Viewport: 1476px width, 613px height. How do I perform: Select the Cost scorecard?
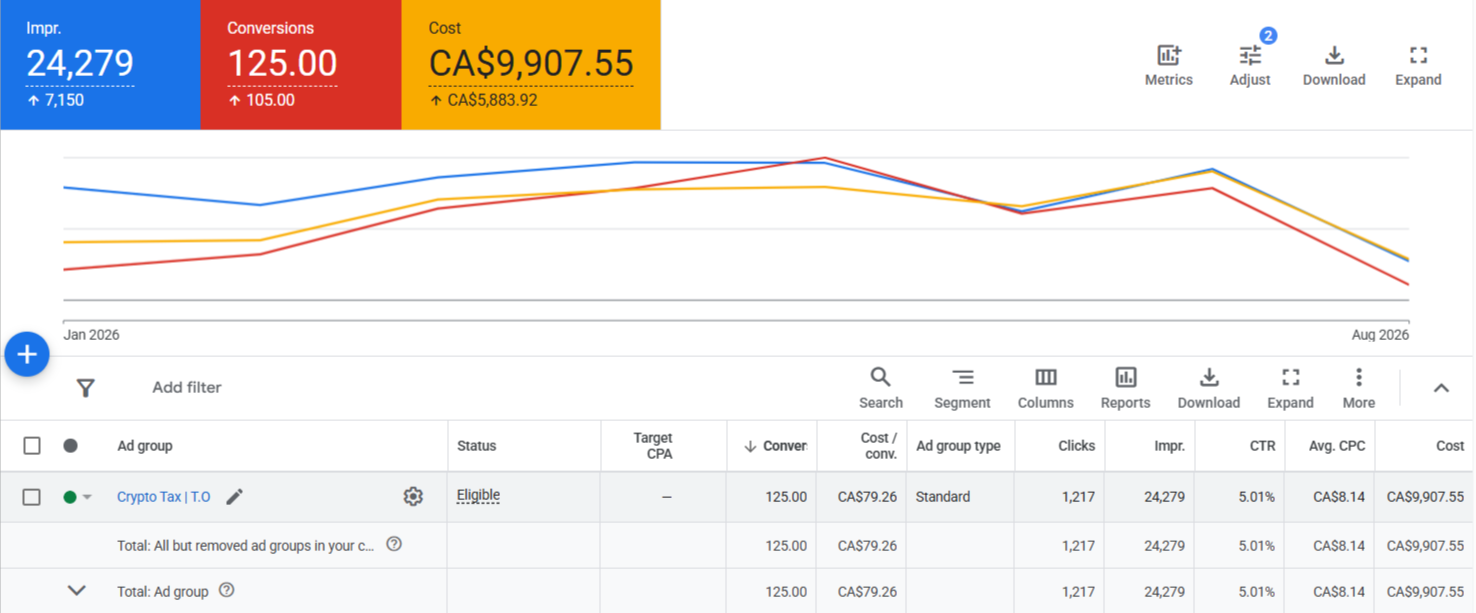pyautogui.click(x=531, y=65)
